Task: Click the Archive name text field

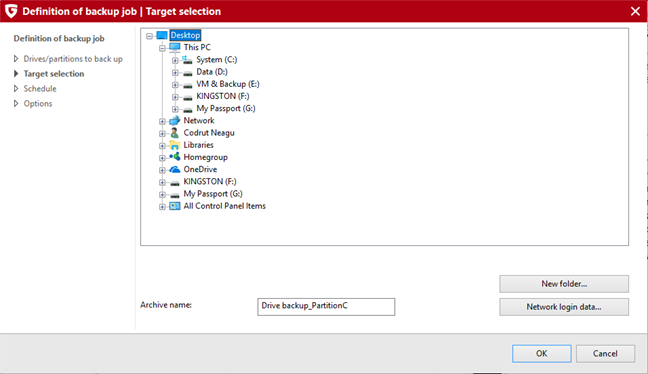Action: (326, 307)
